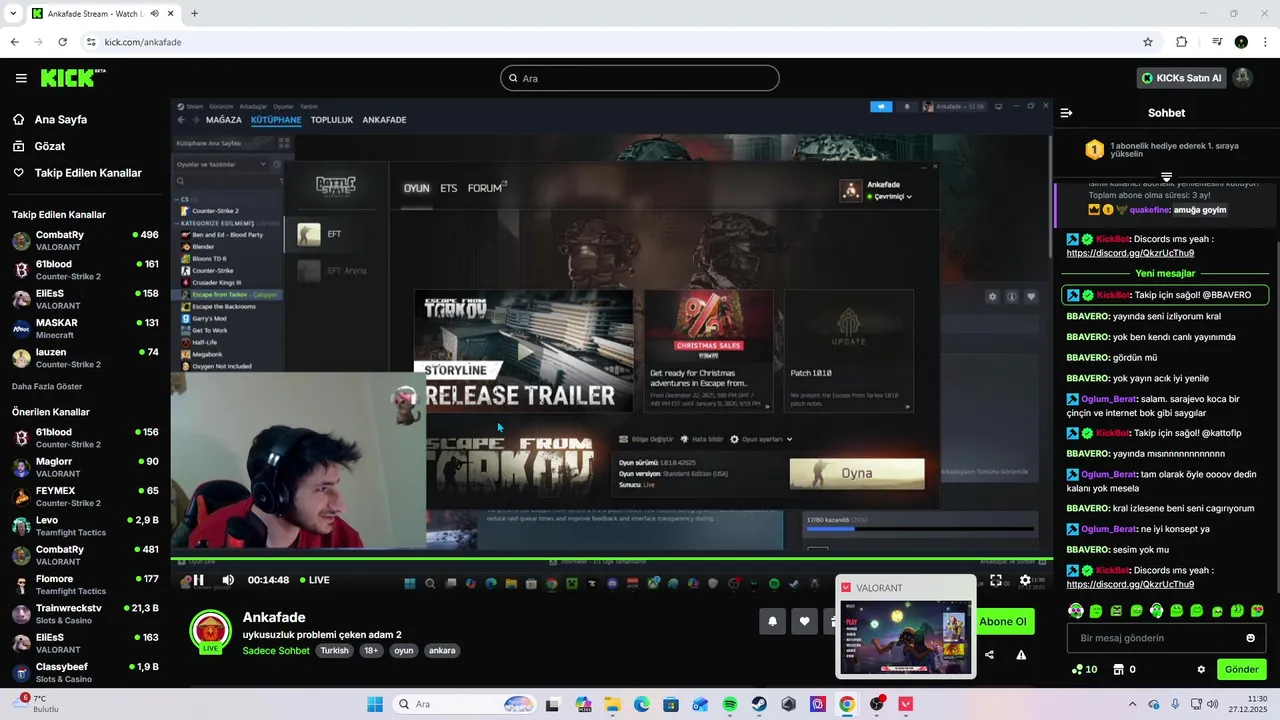Click the report warning triangle icon

tap(1021, 655)
